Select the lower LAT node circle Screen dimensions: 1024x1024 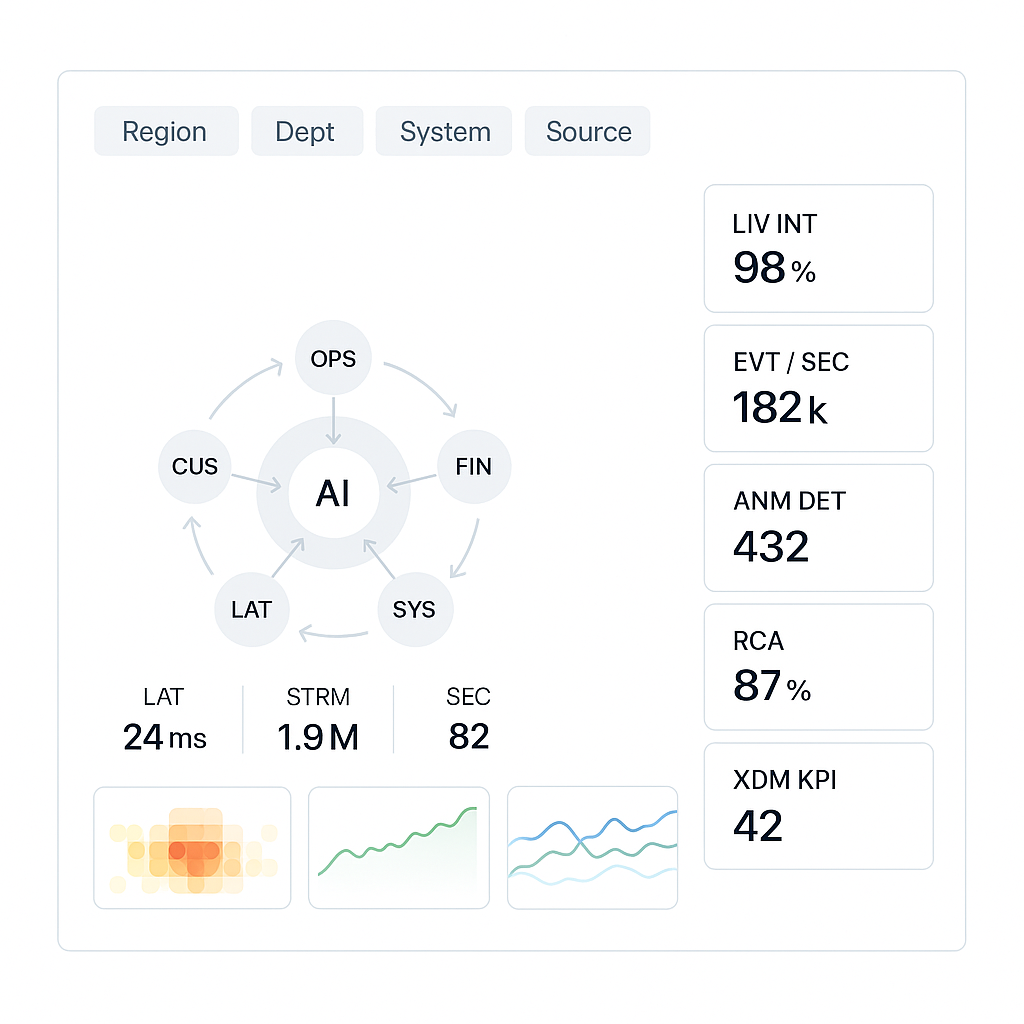pyautogui.click(x=251, y=609)
